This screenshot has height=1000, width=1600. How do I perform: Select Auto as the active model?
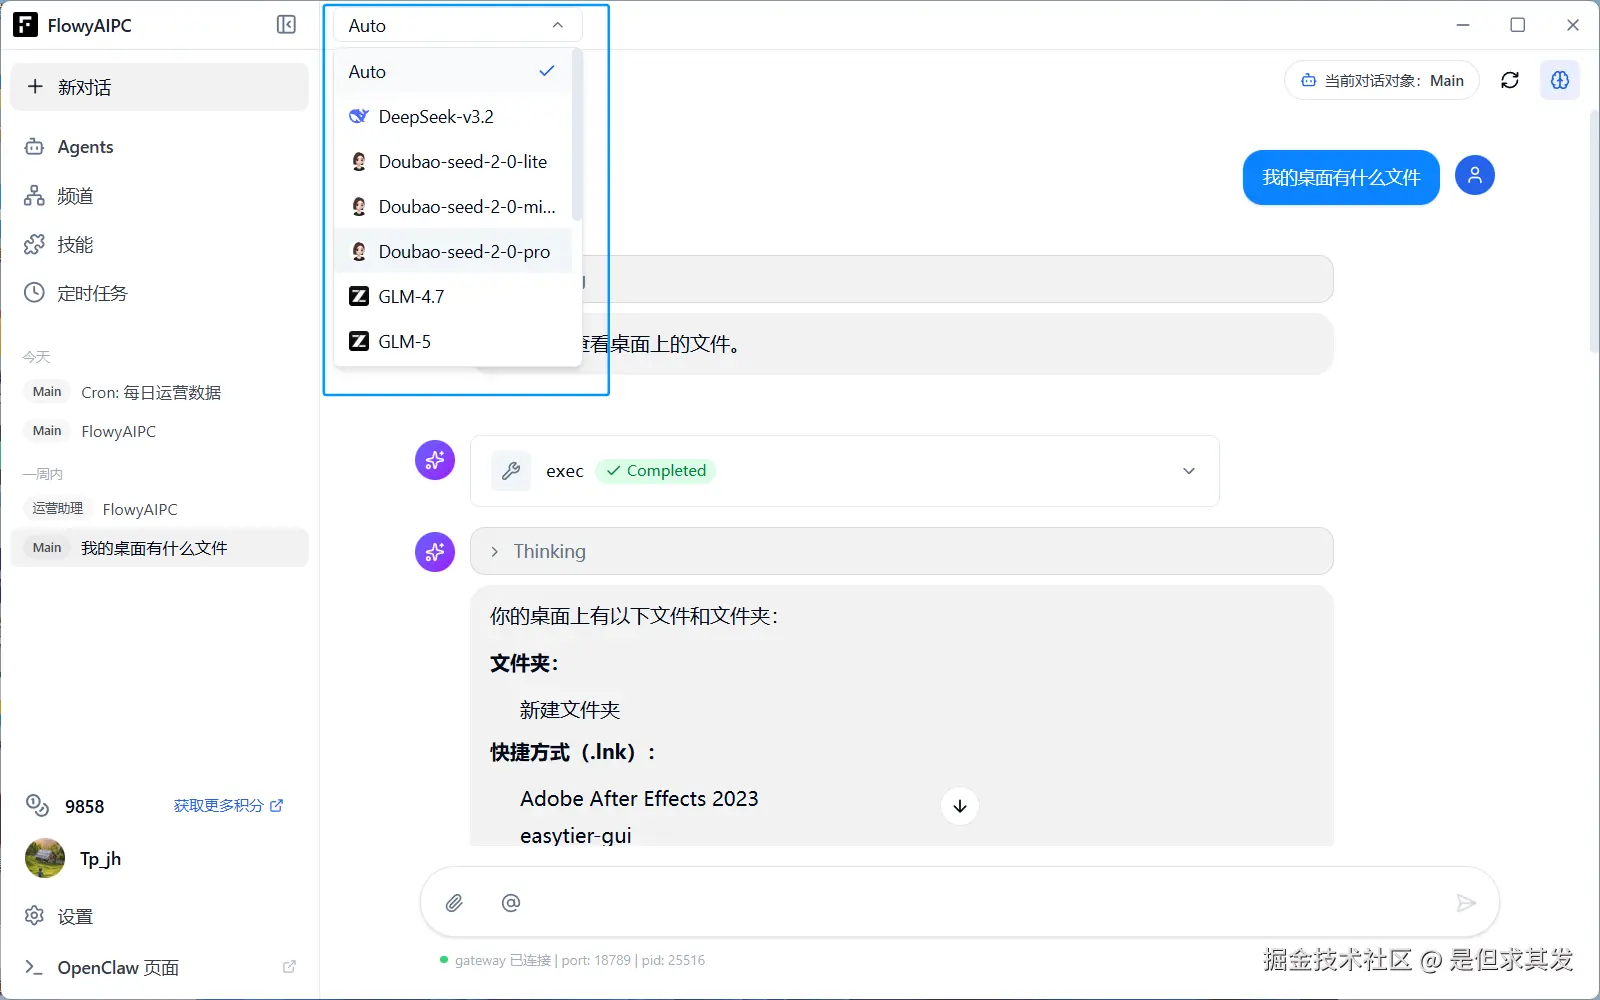point(366,71)
